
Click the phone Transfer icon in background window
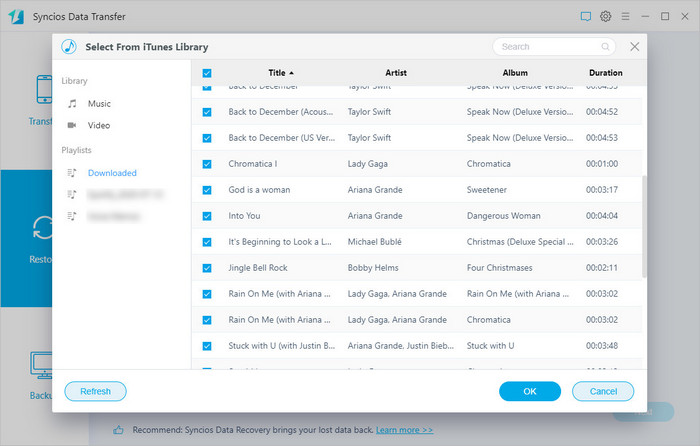(44, 89)
